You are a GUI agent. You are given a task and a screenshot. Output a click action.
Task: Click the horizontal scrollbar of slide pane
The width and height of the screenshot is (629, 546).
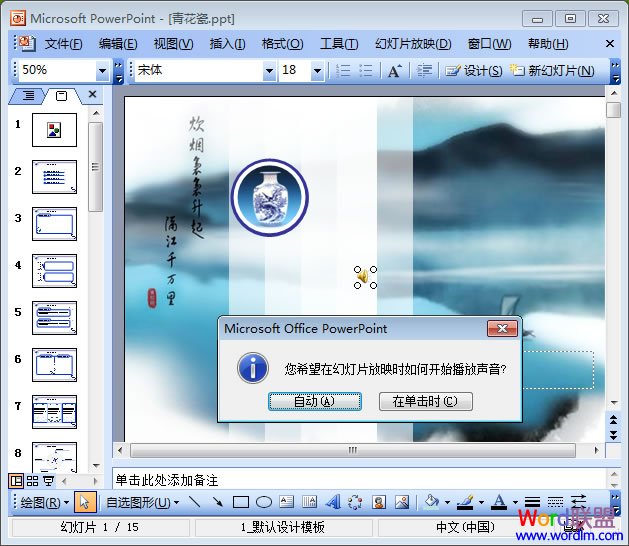click(x=353, y=450)
